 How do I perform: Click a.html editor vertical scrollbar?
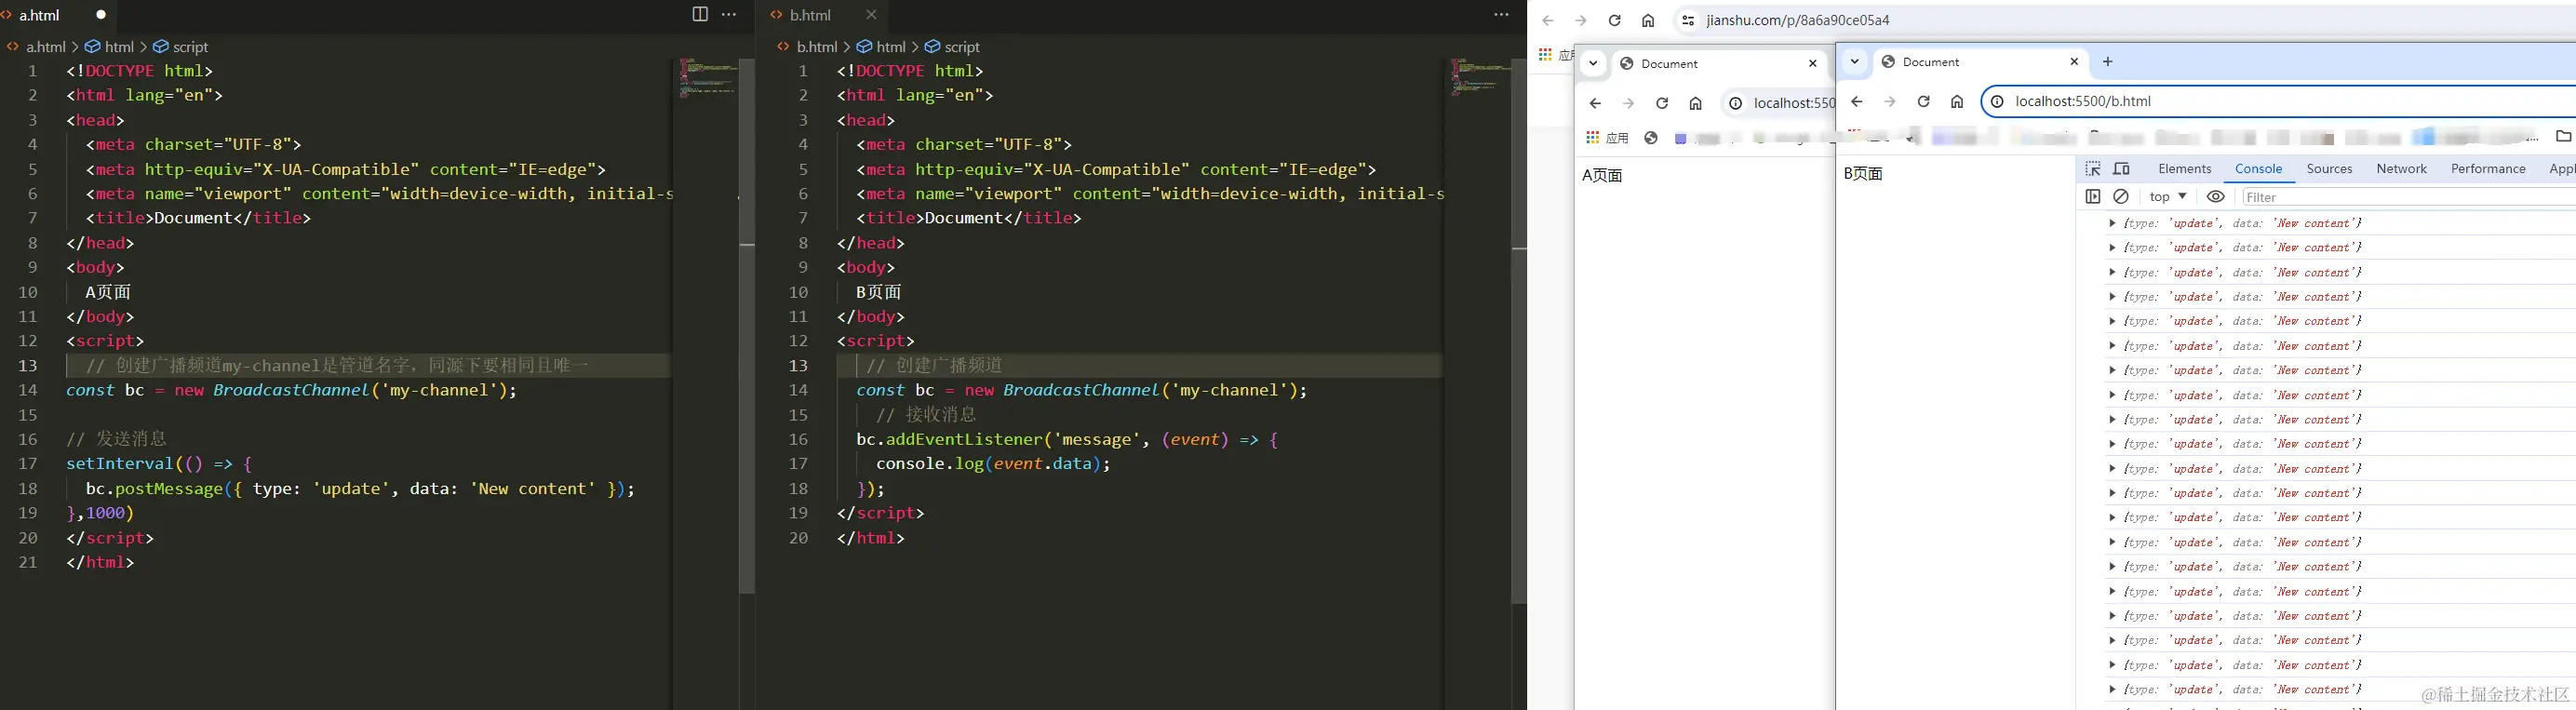click(x=747, y=326)
